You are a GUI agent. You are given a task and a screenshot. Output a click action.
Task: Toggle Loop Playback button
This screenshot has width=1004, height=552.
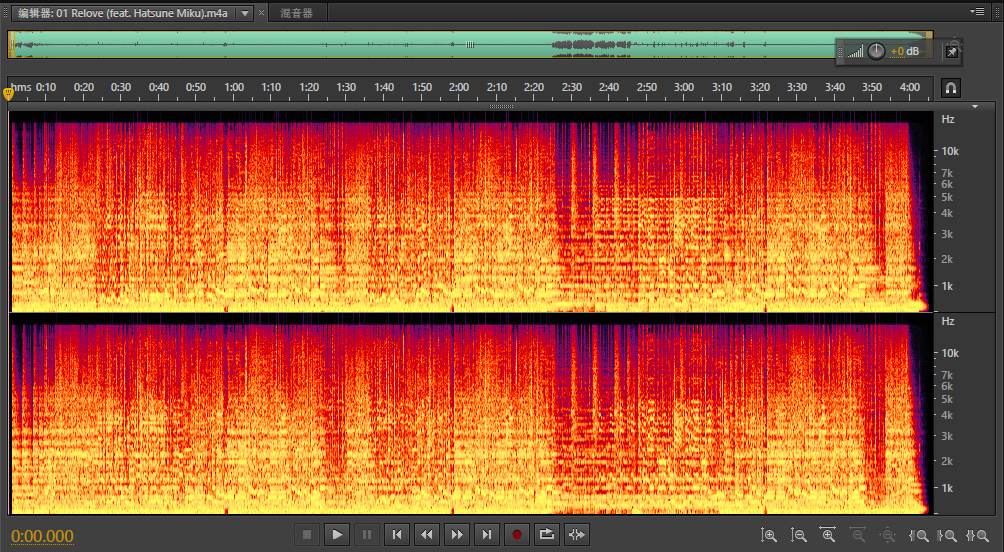[x=547, y=535]
